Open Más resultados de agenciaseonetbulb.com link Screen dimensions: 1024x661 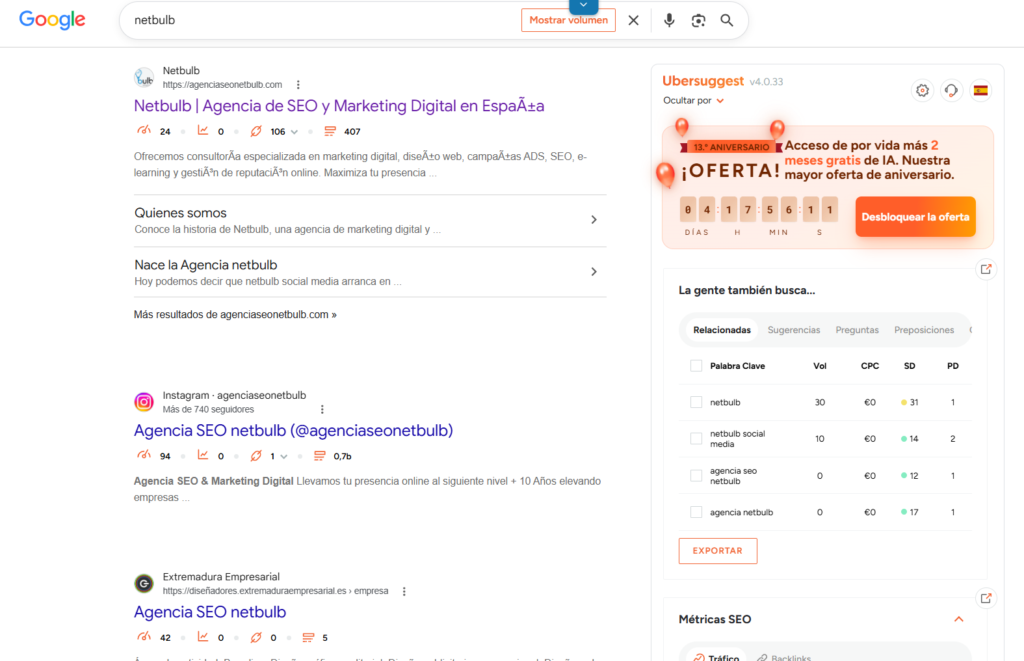(235, 315)
